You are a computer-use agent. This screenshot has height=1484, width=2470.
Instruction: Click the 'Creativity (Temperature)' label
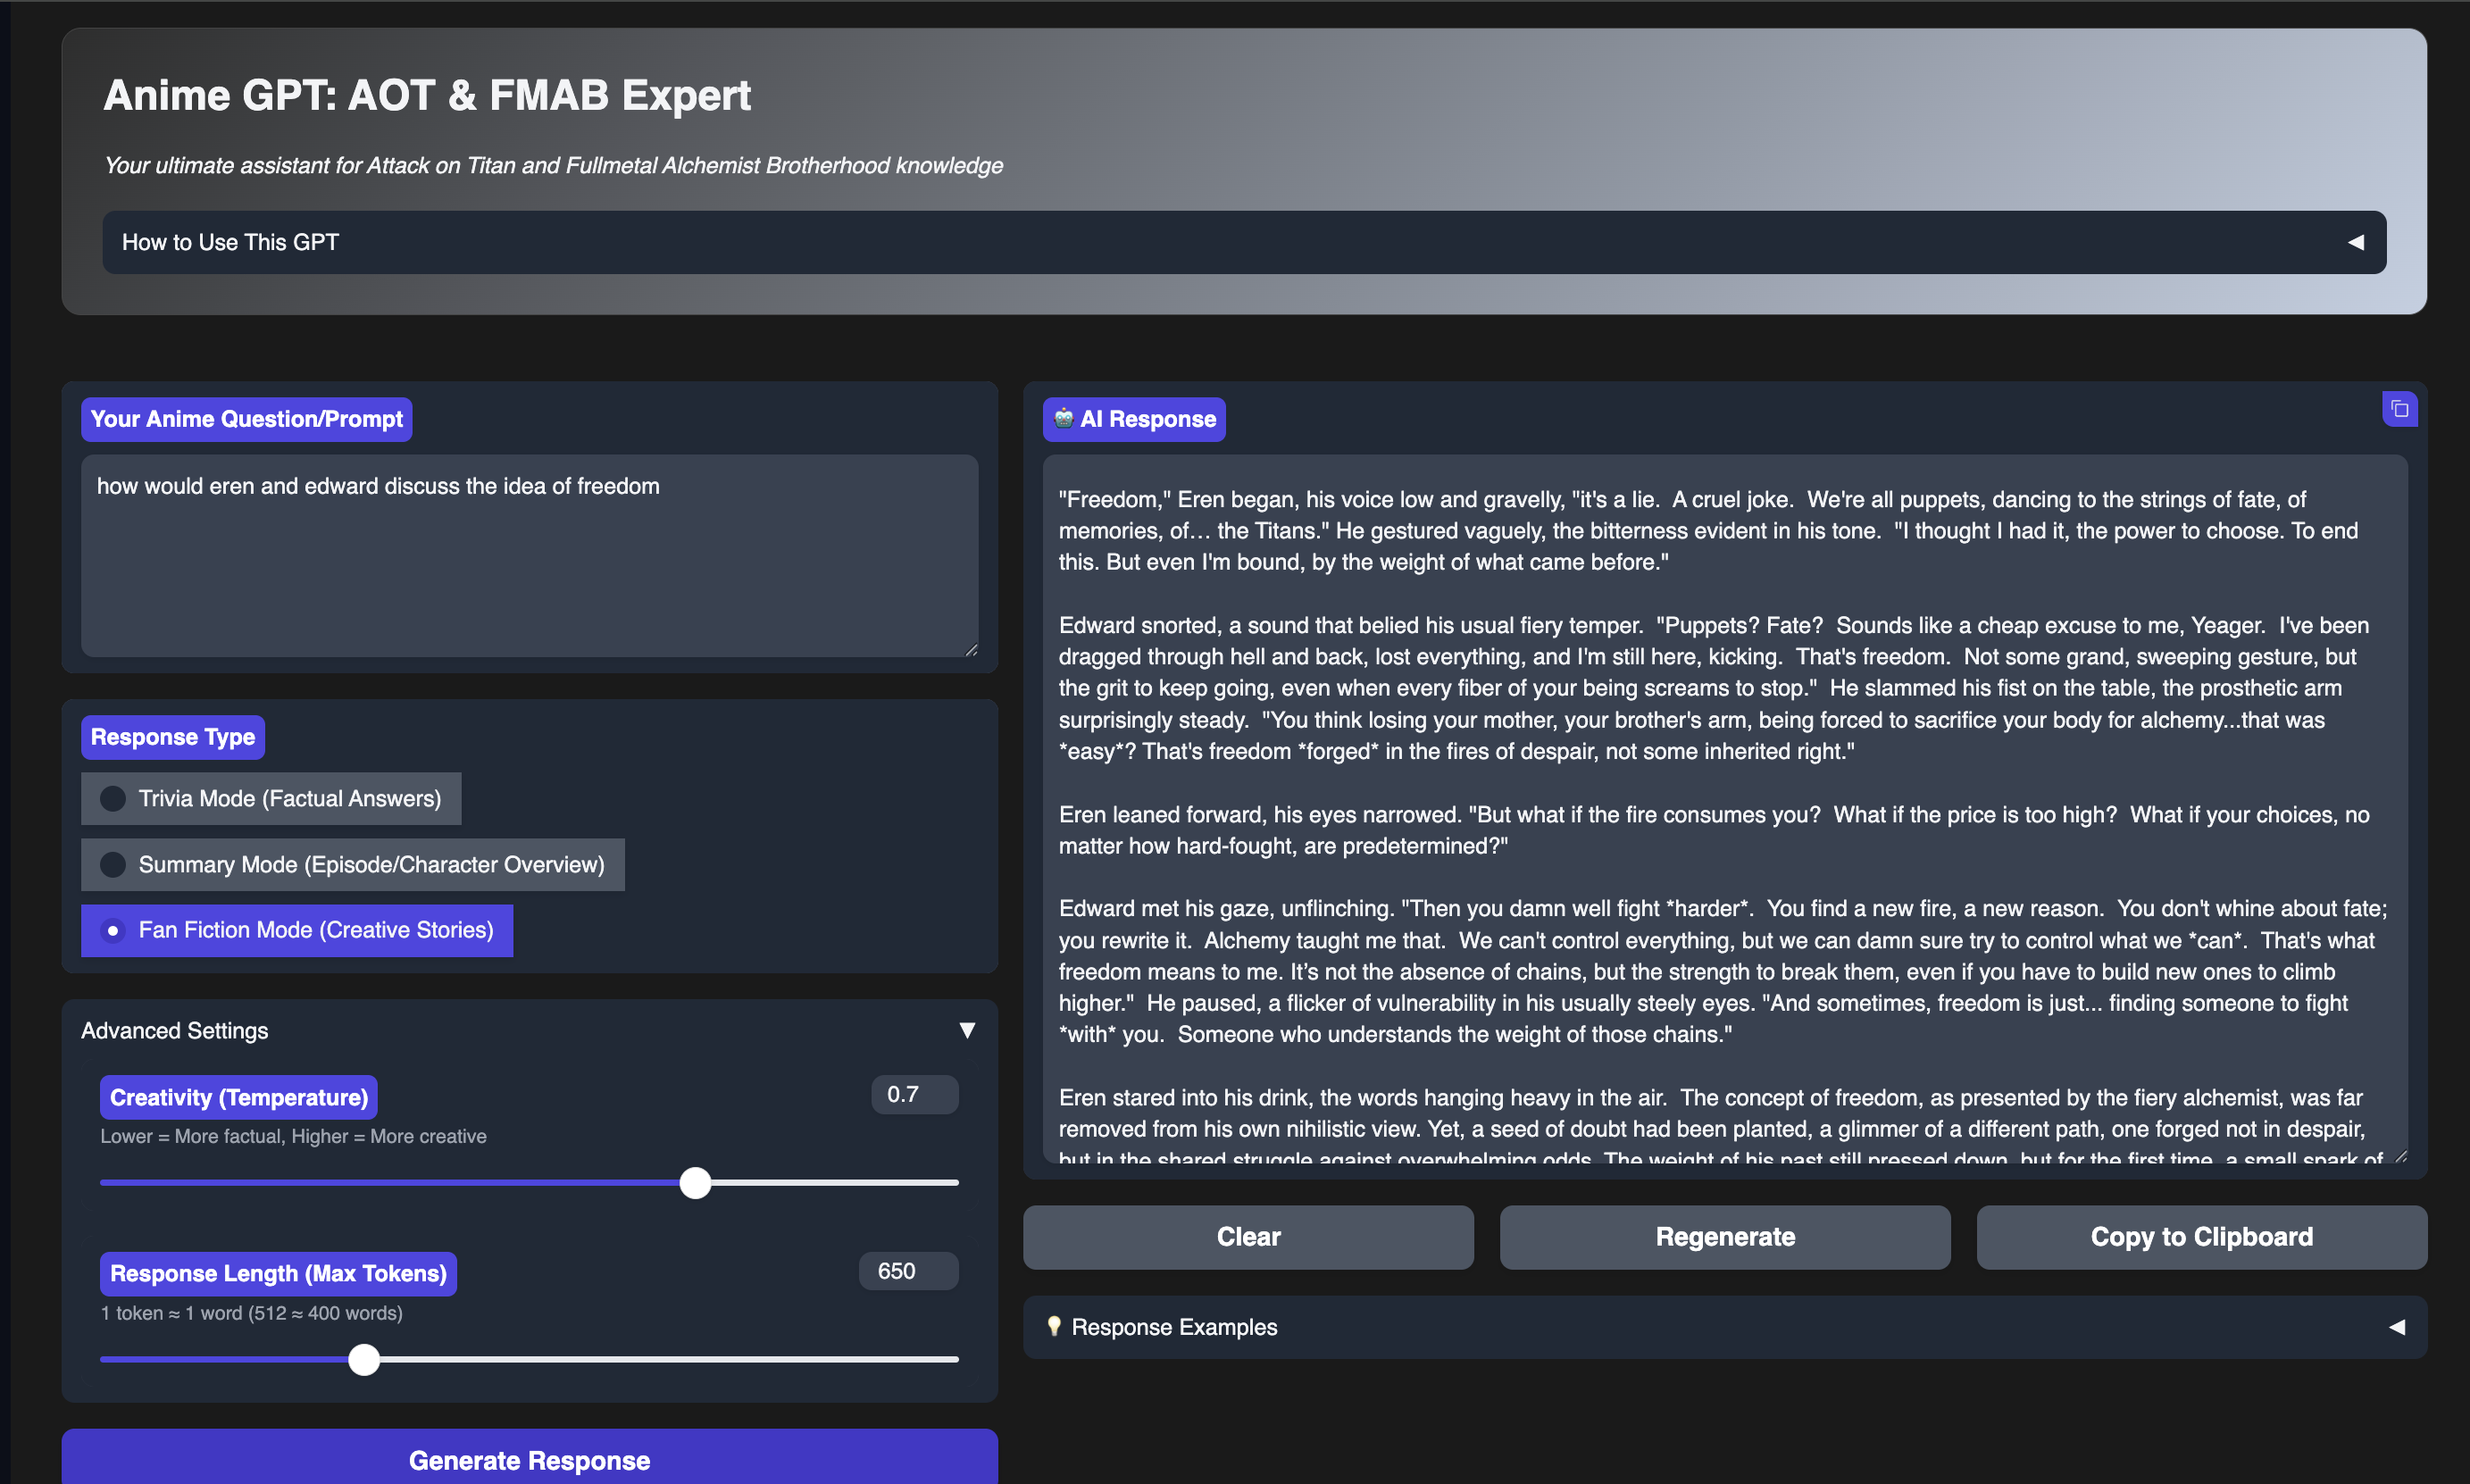click(239, 1097)
